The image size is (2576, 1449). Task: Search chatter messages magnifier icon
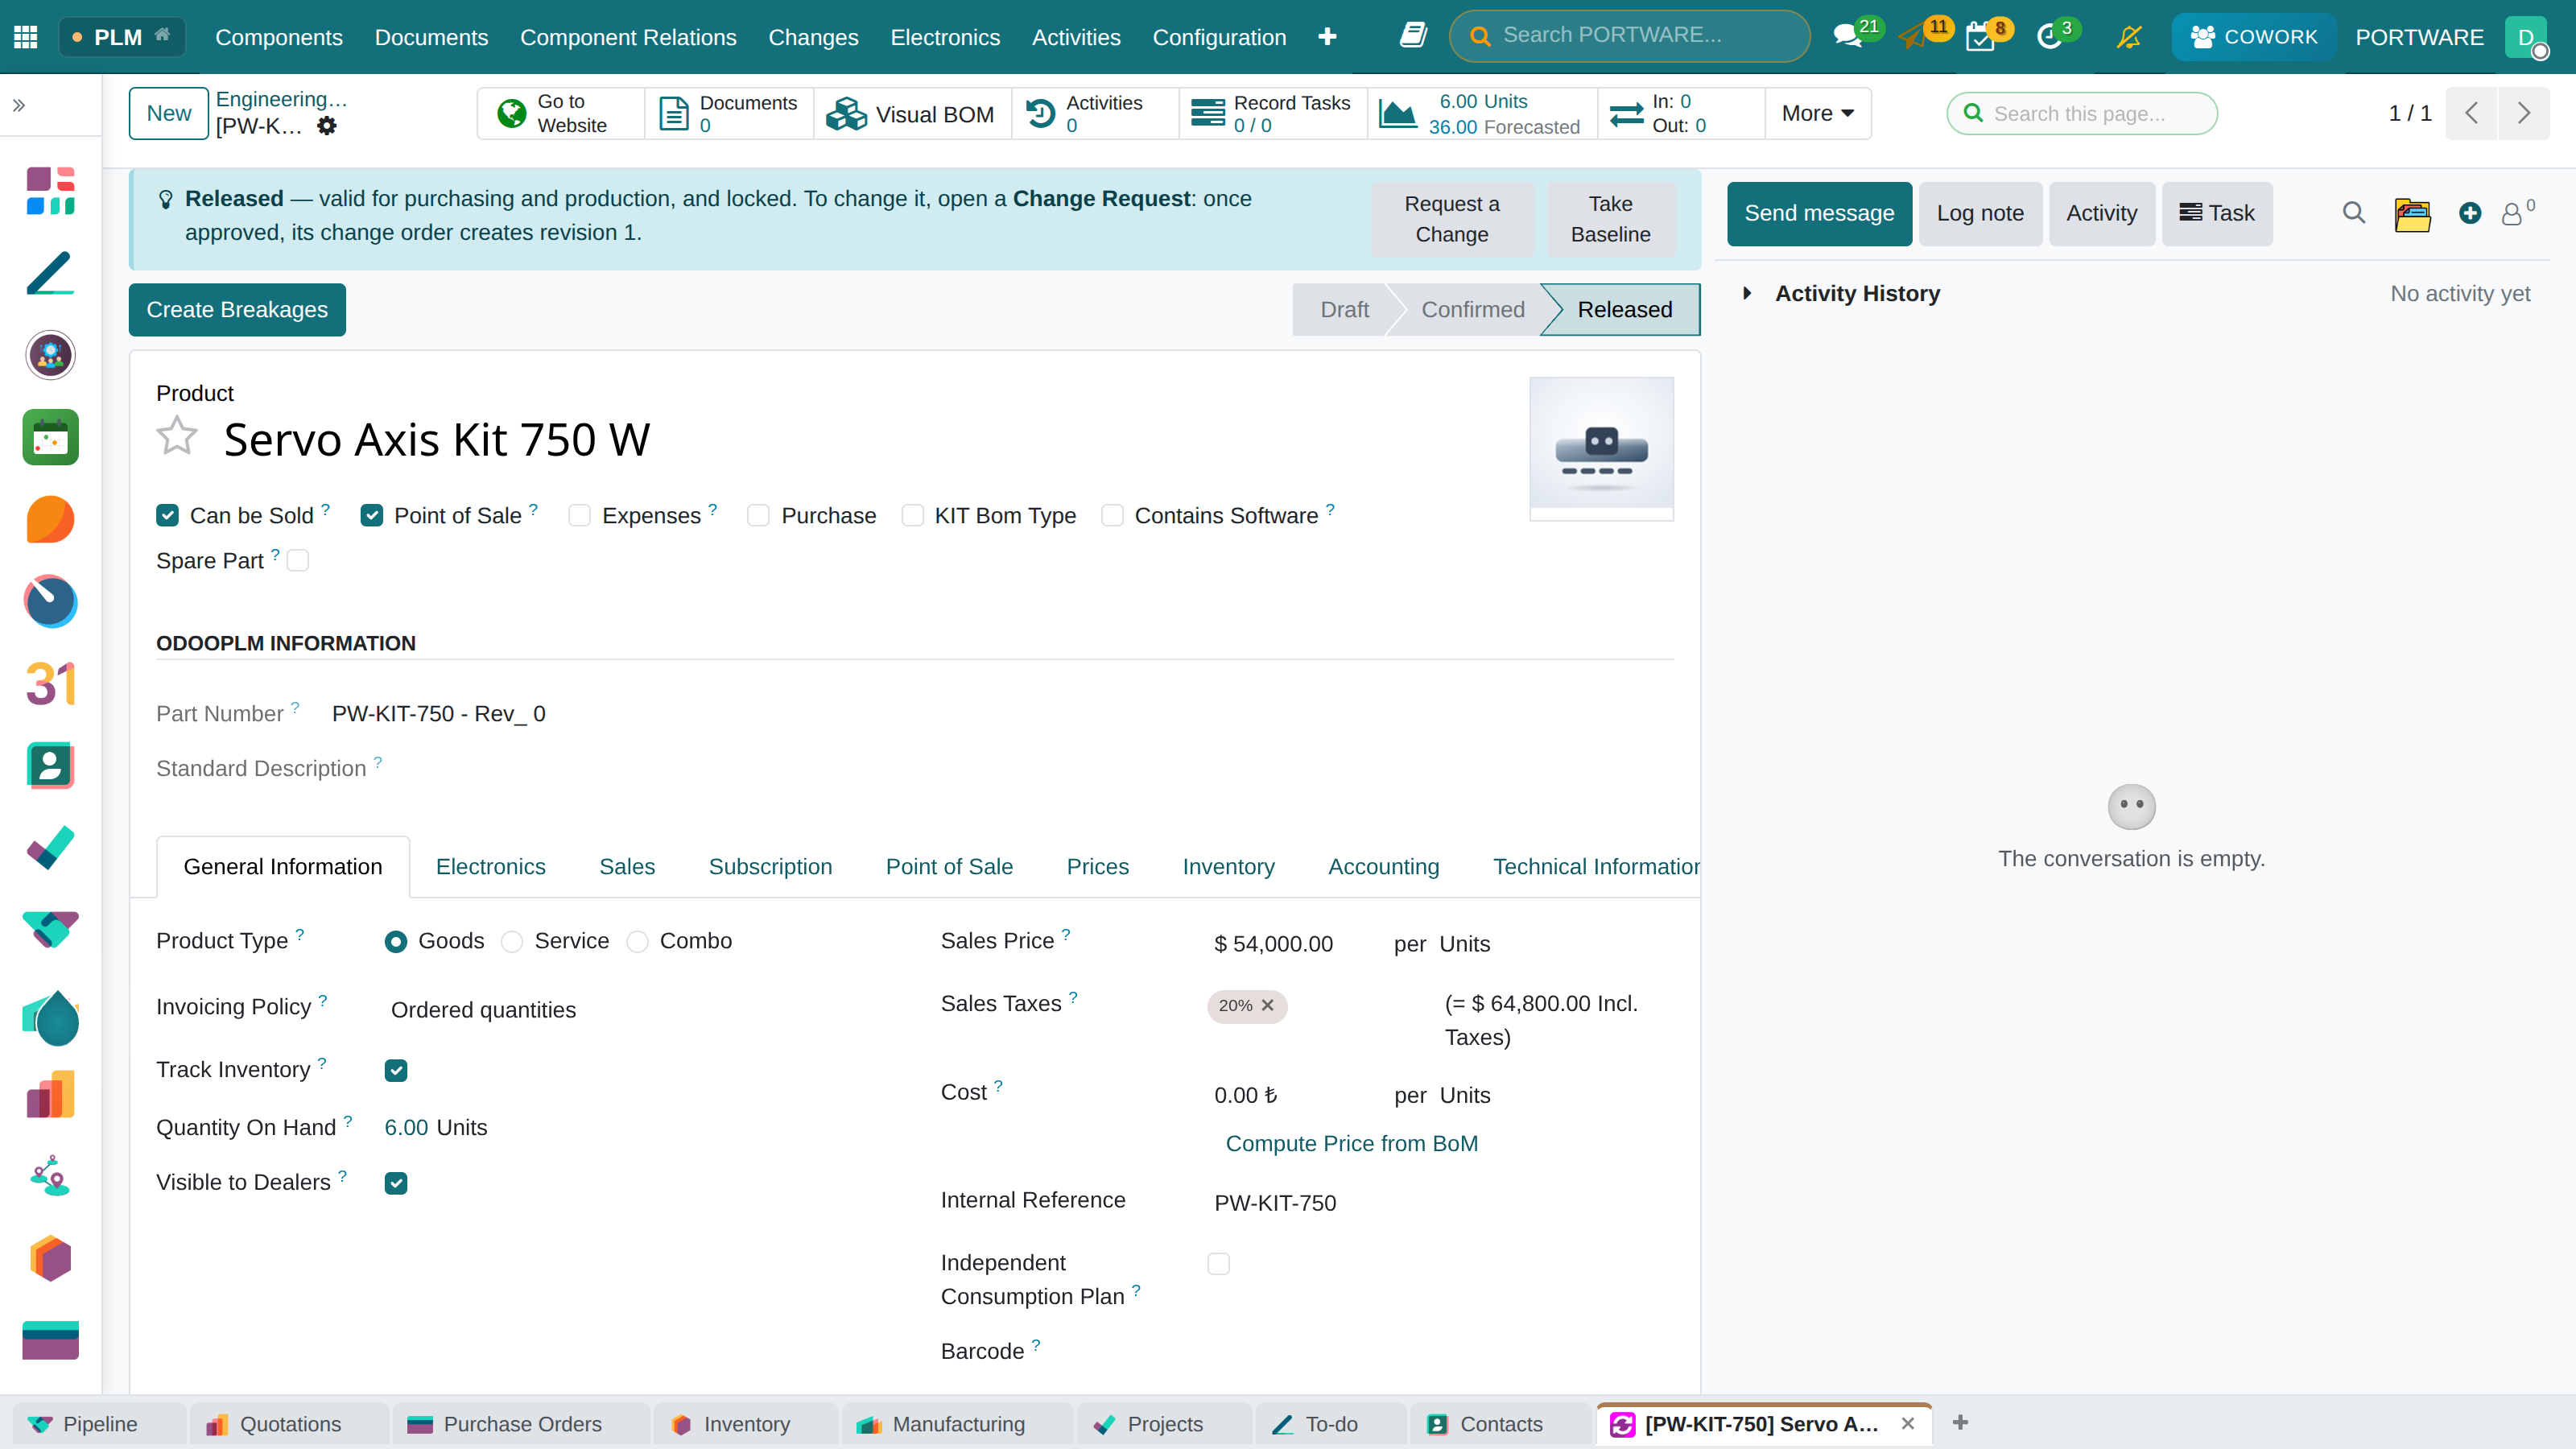coord(2354,213)
